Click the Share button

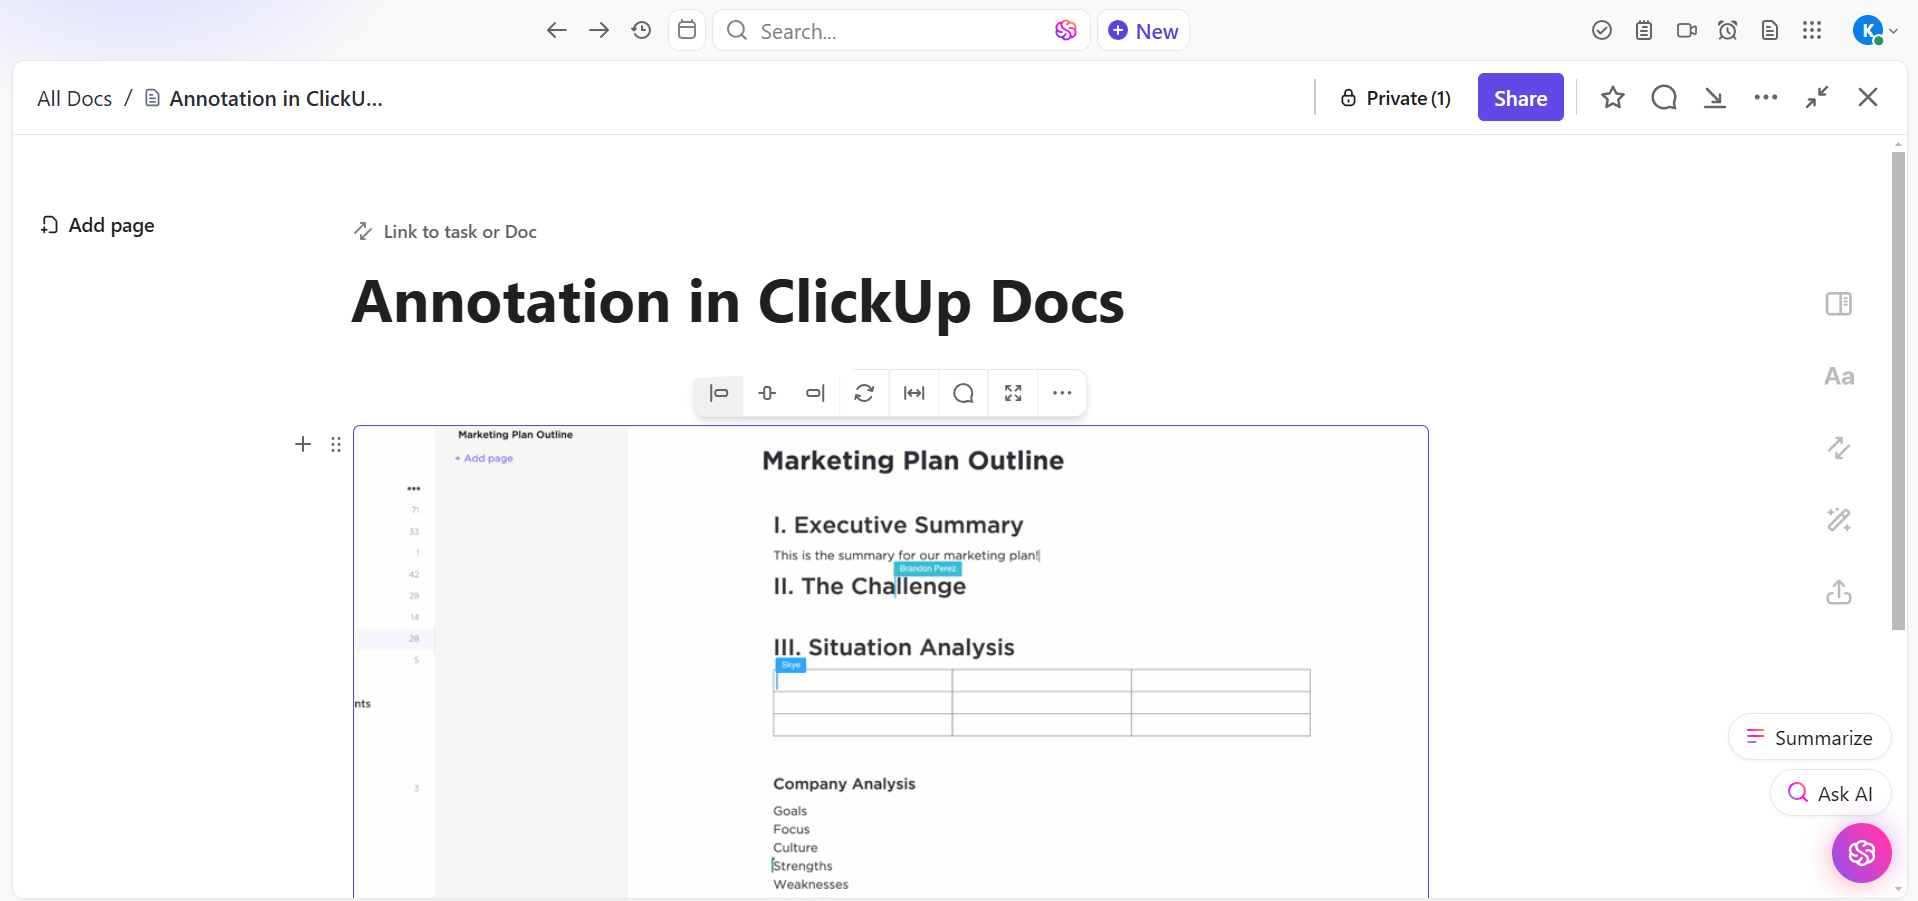[x=1520, y=97]
